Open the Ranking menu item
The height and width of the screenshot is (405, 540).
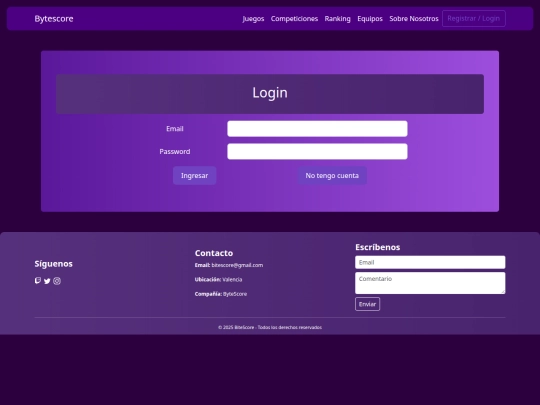coord(338,19)
